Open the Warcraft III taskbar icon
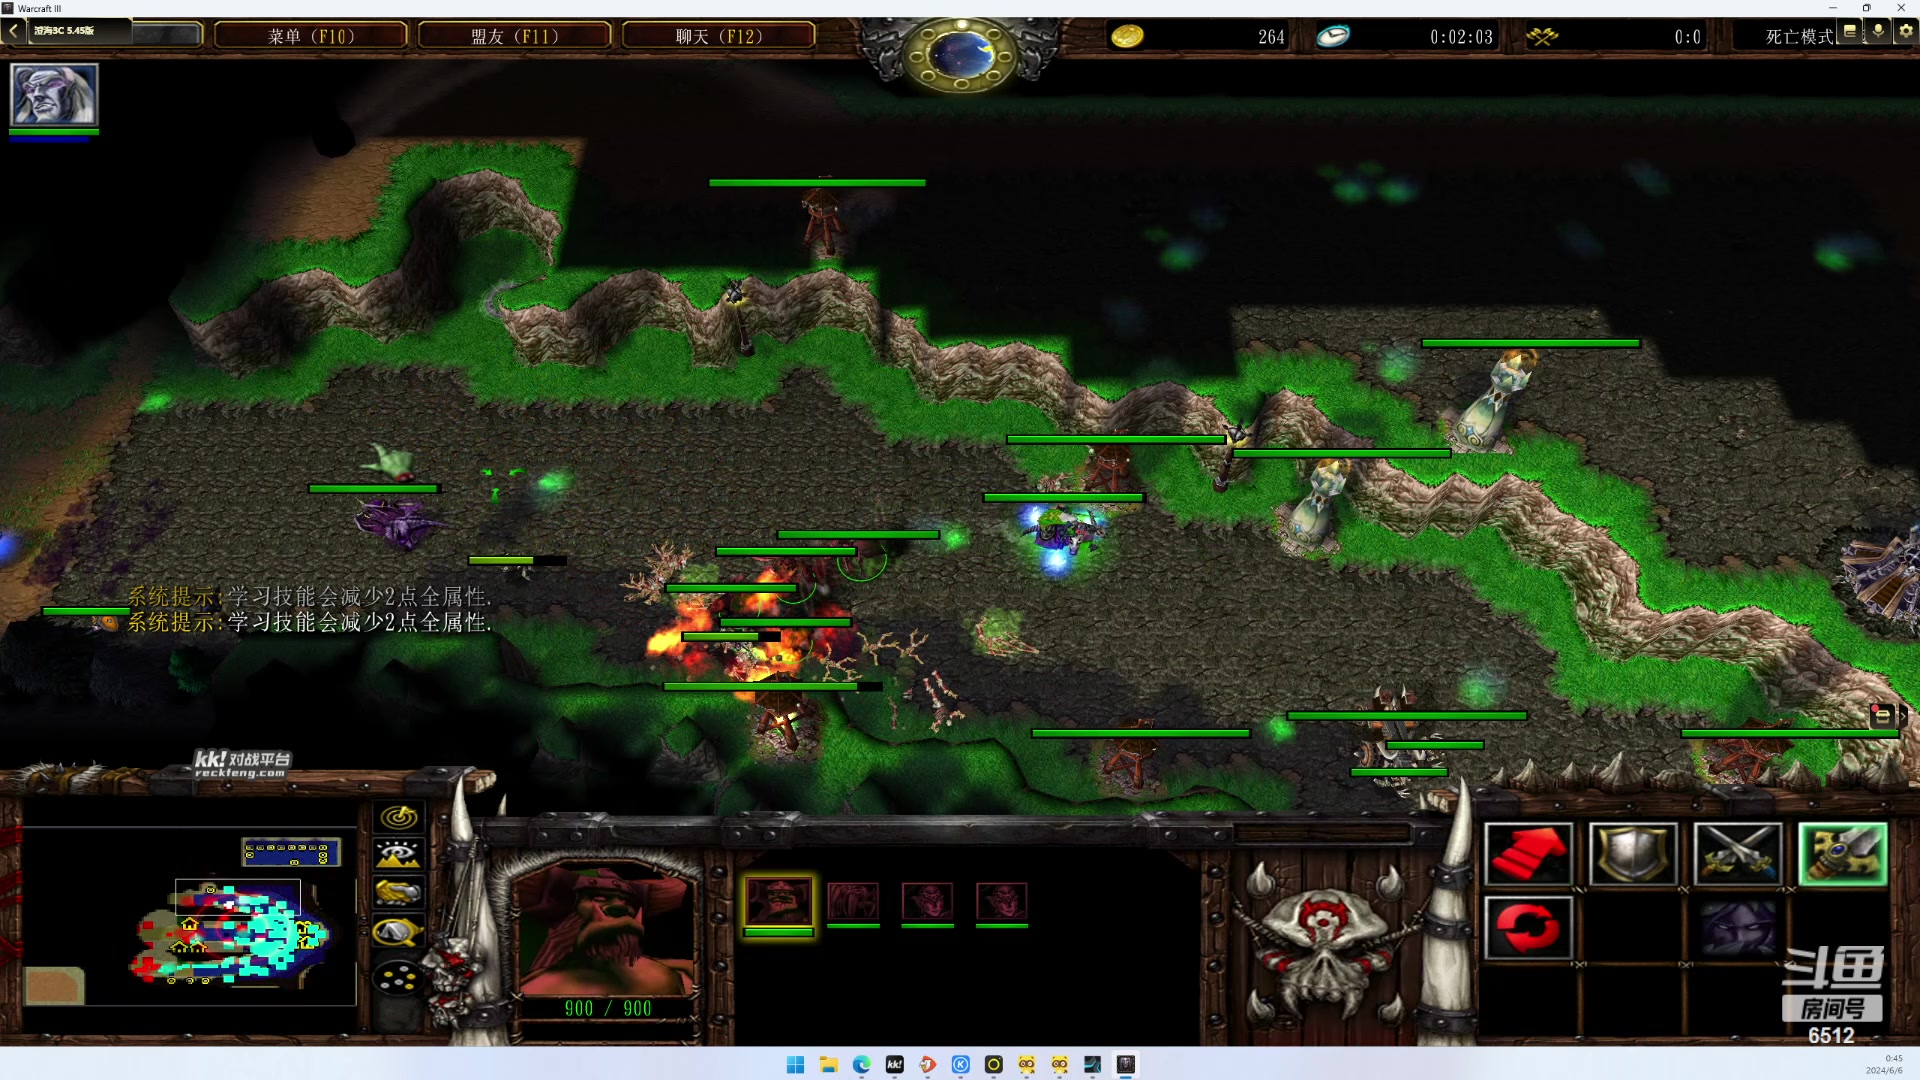The height and width of the screenshot is (1080, 1920). point(1126,1064)
